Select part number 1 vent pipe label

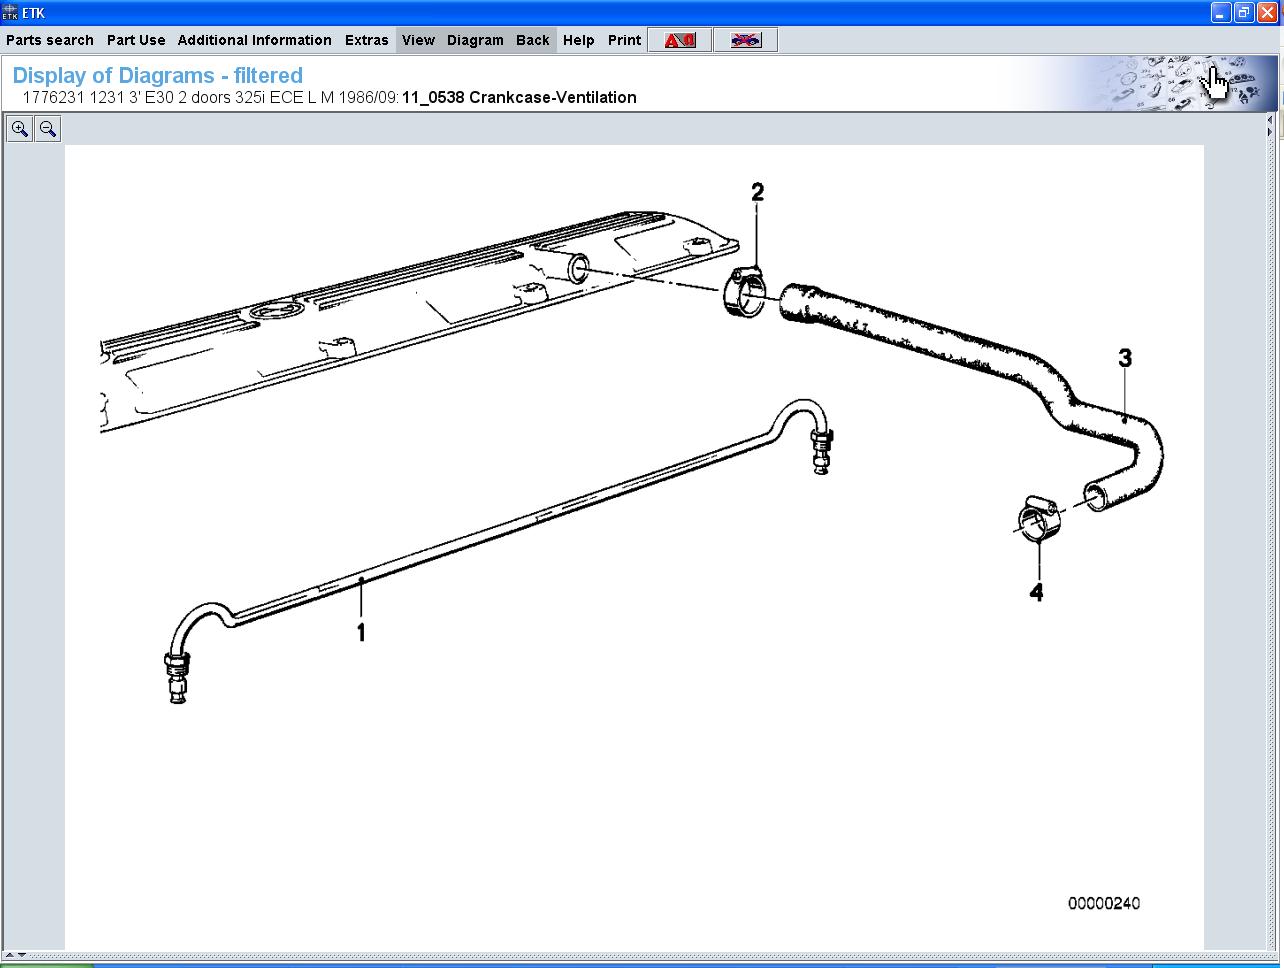(361, 633)
